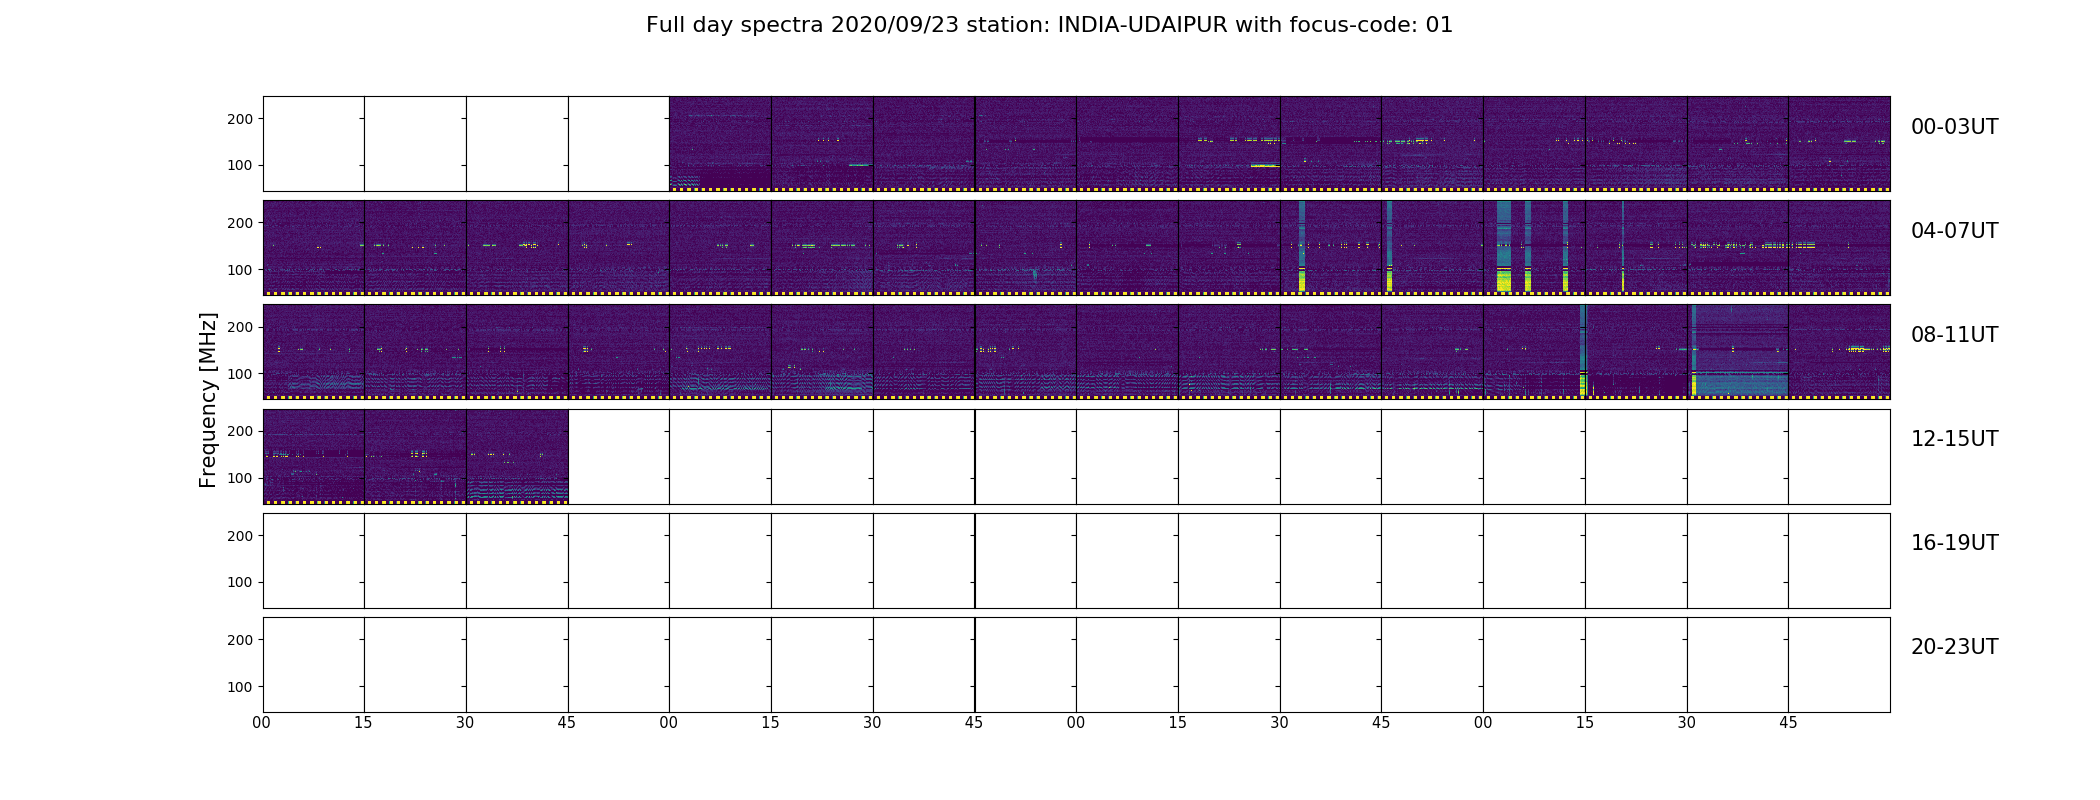Click the 100 tick label of 12-15UT row
This screenshot has width=2100, height=800.
pos(240,478)
